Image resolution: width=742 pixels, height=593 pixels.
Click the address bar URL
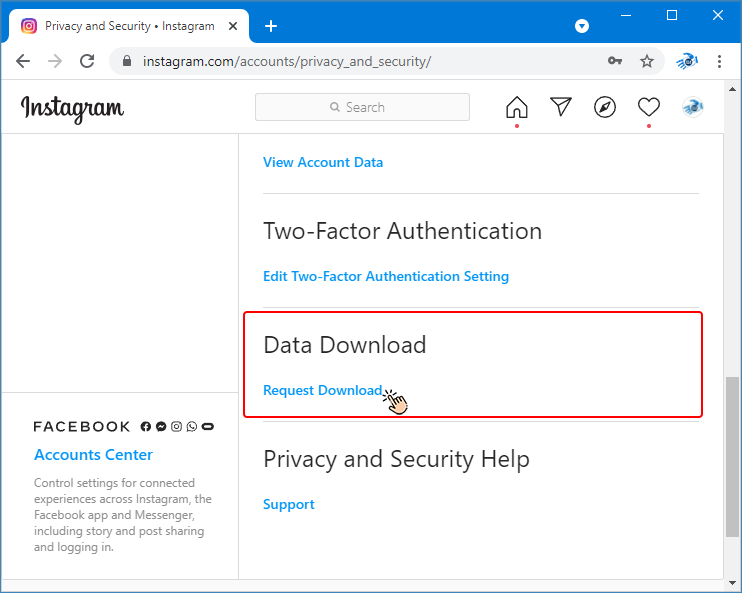click(x=287, y=61)
